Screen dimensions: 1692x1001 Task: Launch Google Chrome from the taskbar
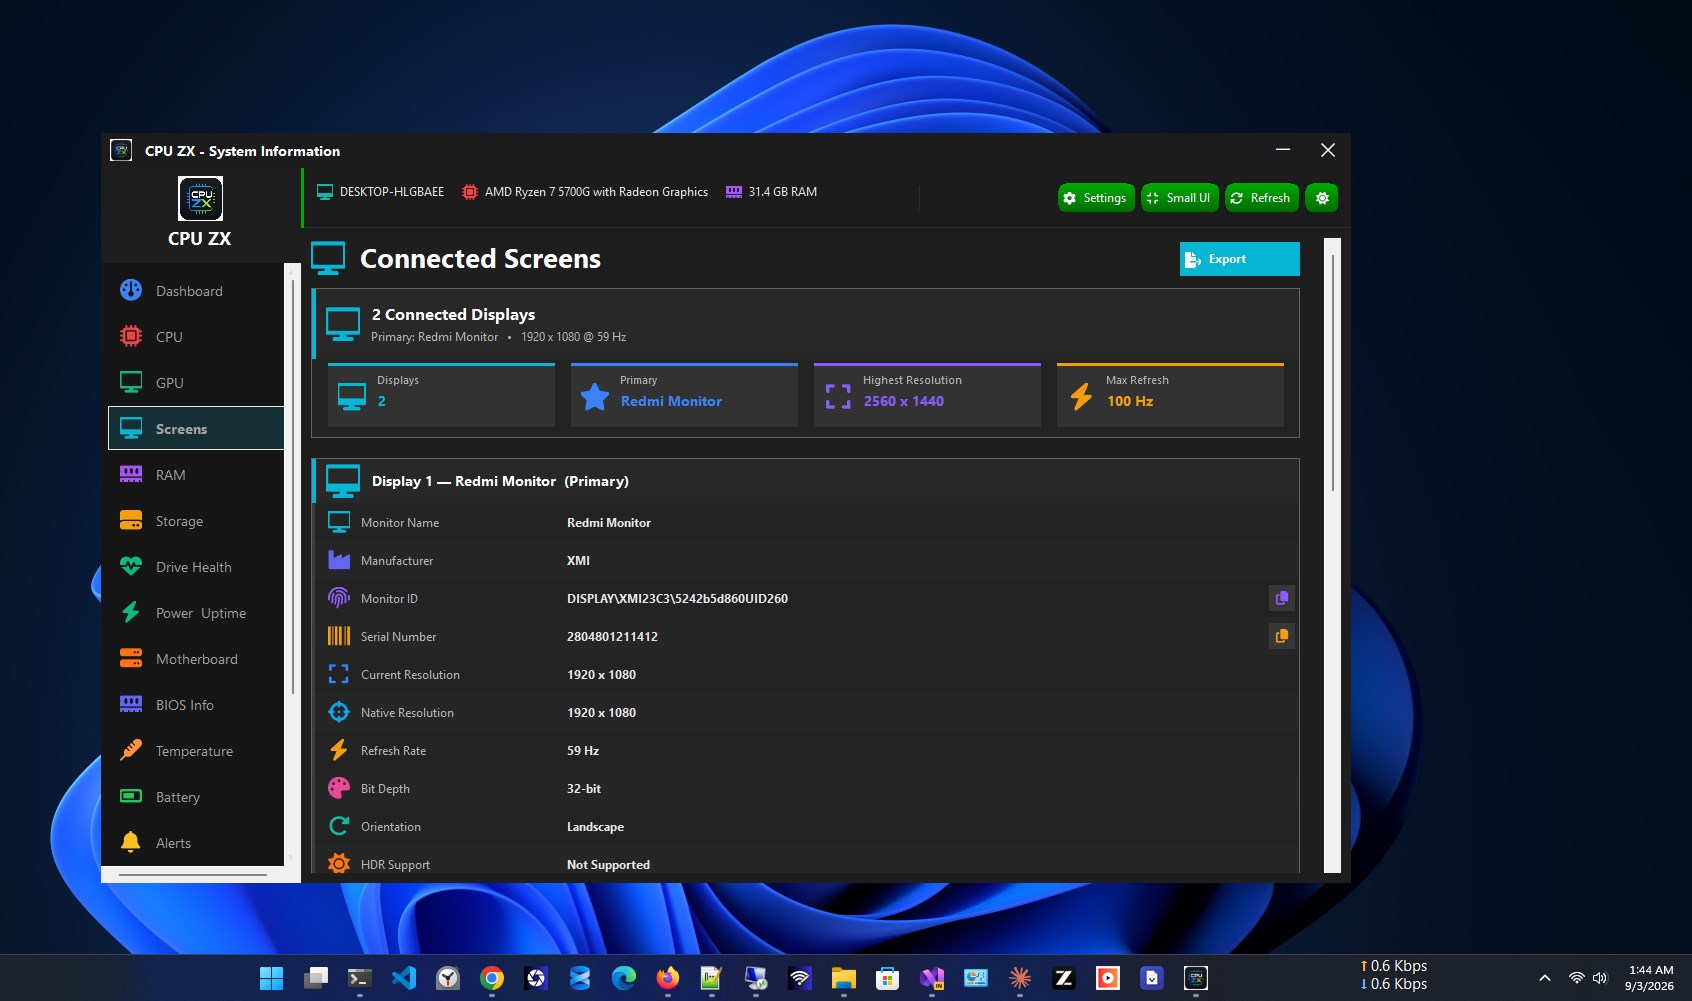click(491, 978)
